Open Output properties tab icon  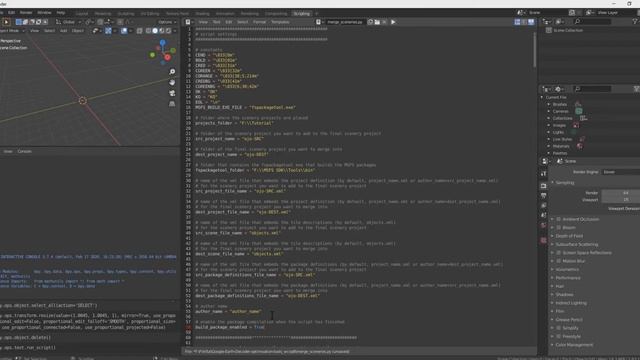pyautogui.click(x=543, y=196)
